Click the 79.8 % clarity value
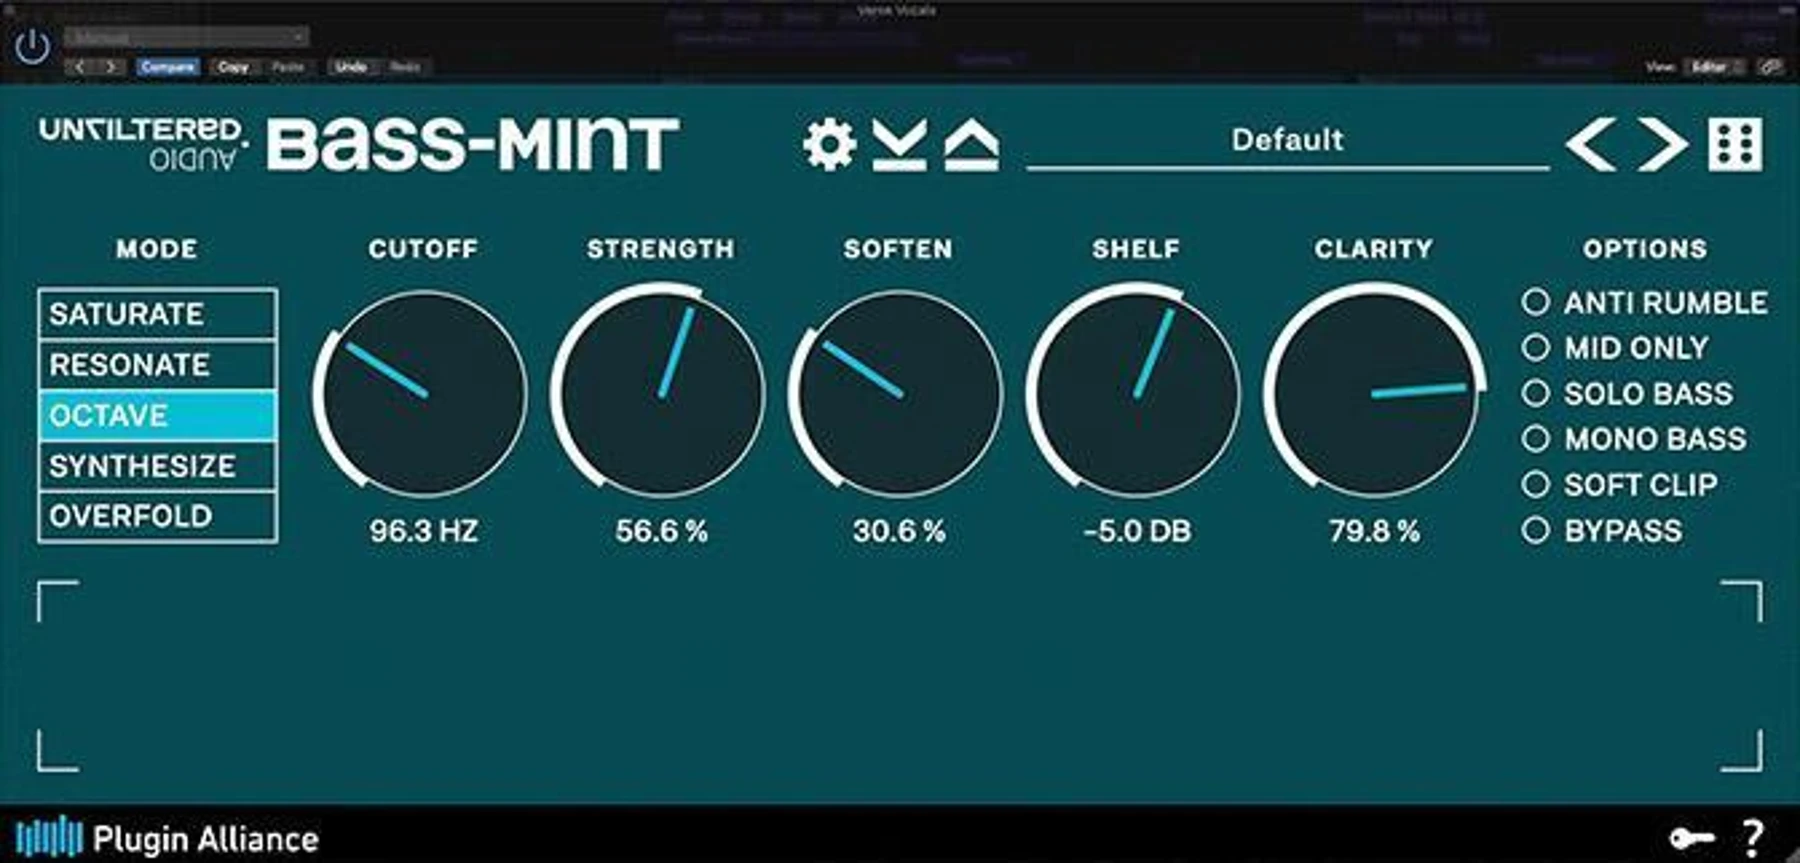Screen dimensions: 1800x863 pos(1374,531)
